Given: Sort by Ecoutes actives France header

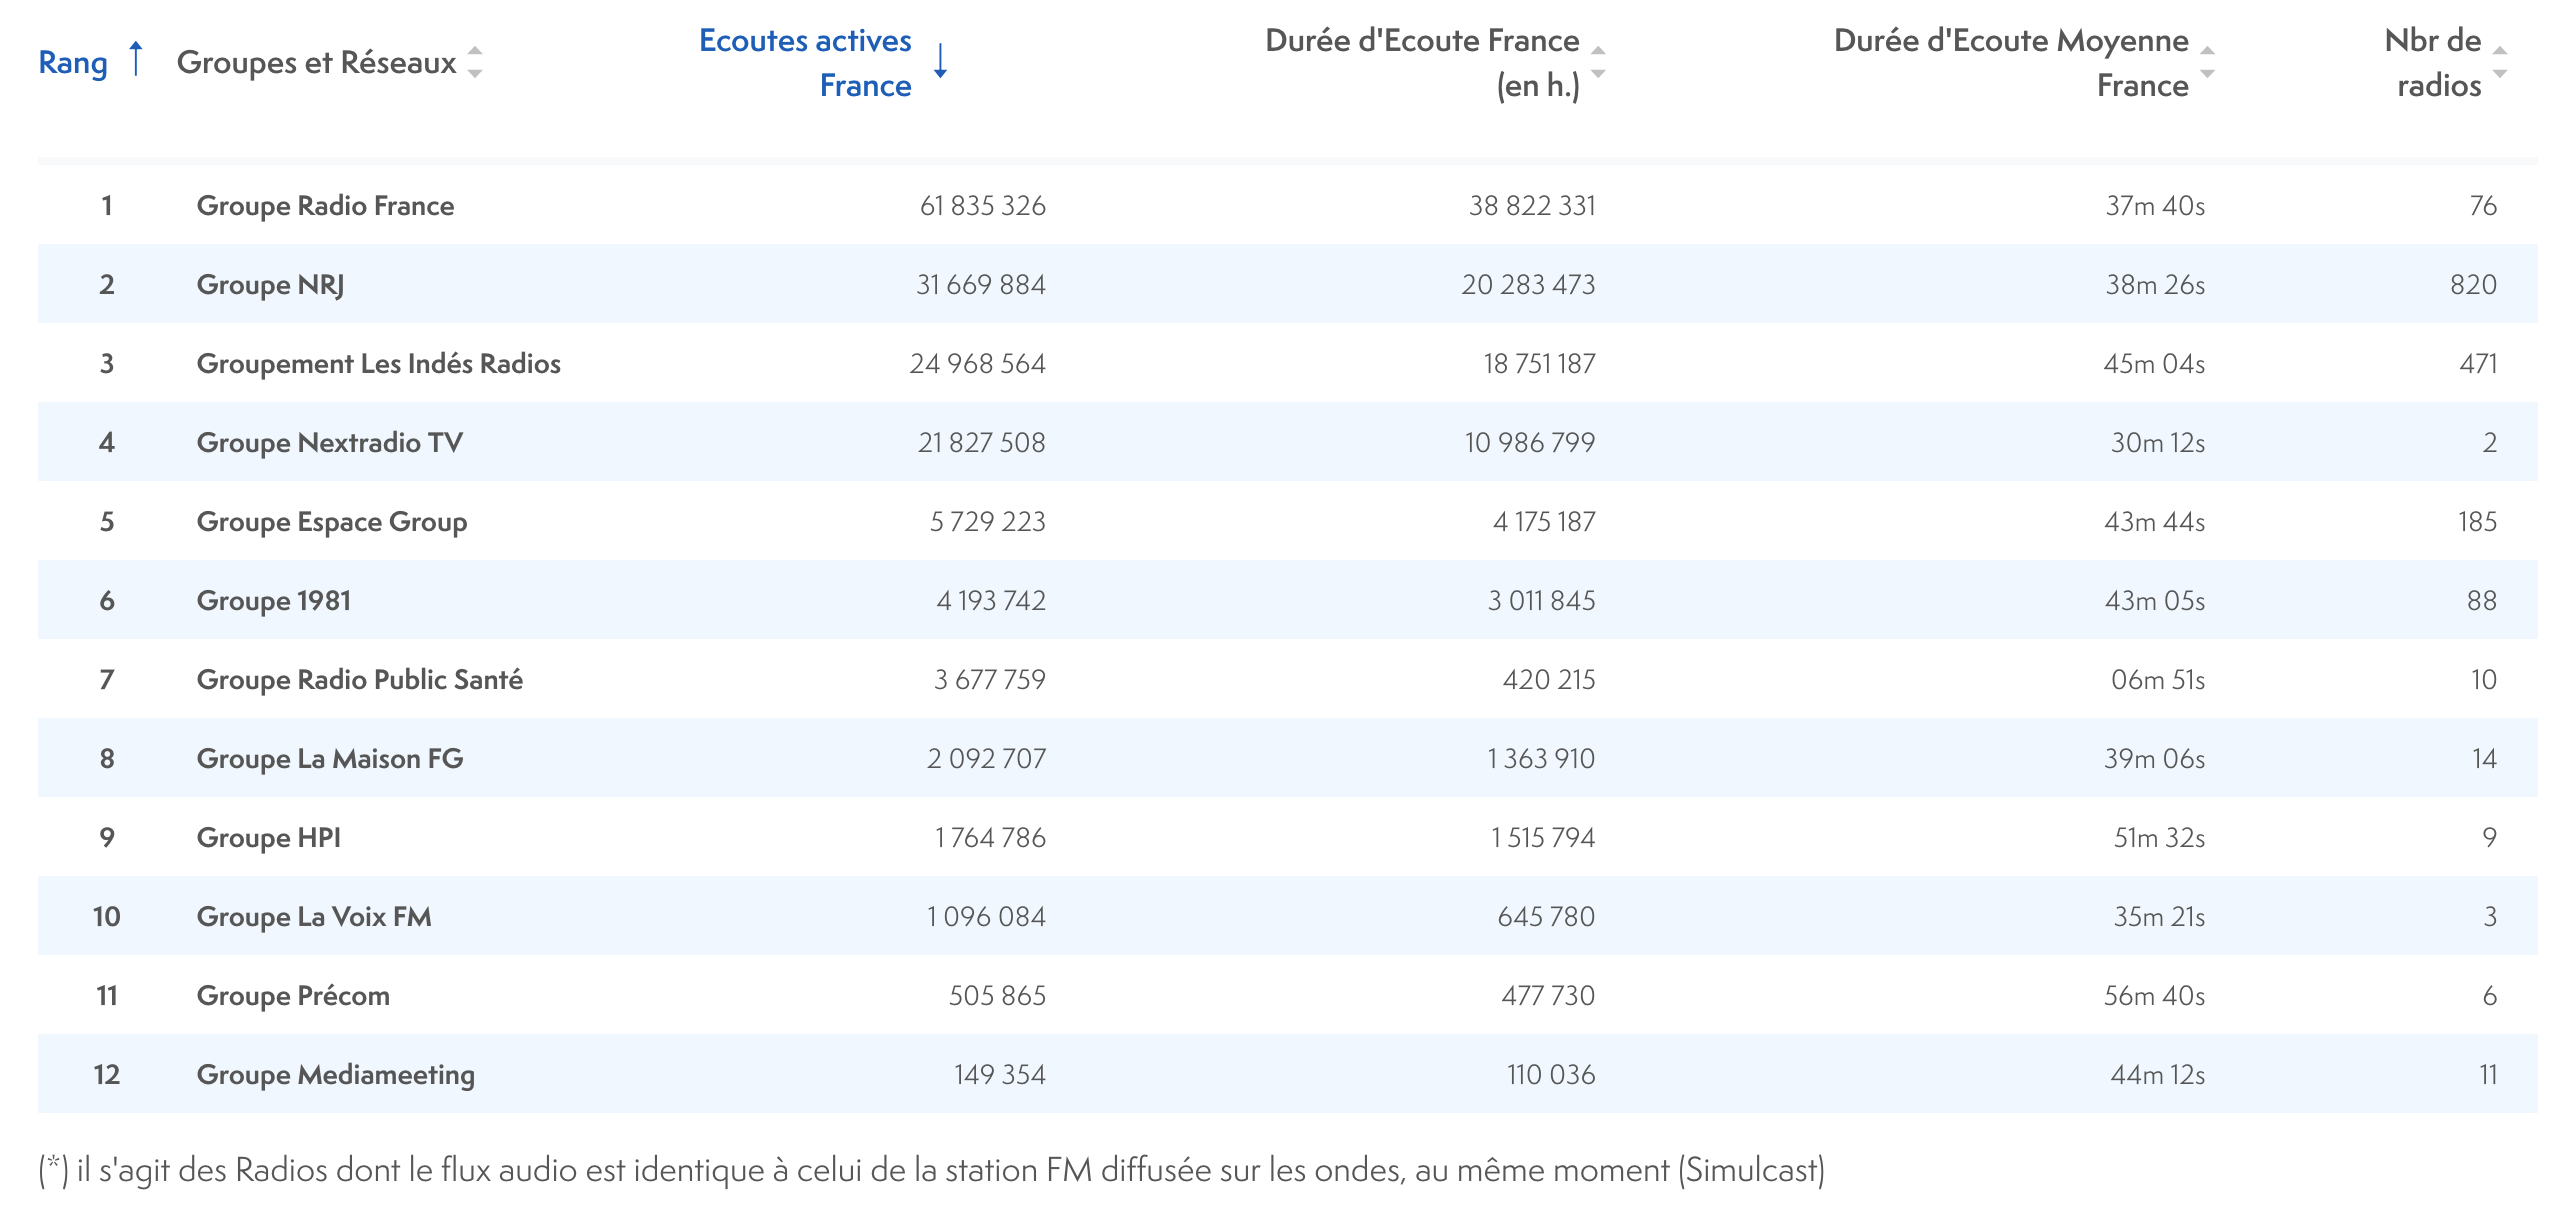Looking at the screenshot, I should point(806,62).
